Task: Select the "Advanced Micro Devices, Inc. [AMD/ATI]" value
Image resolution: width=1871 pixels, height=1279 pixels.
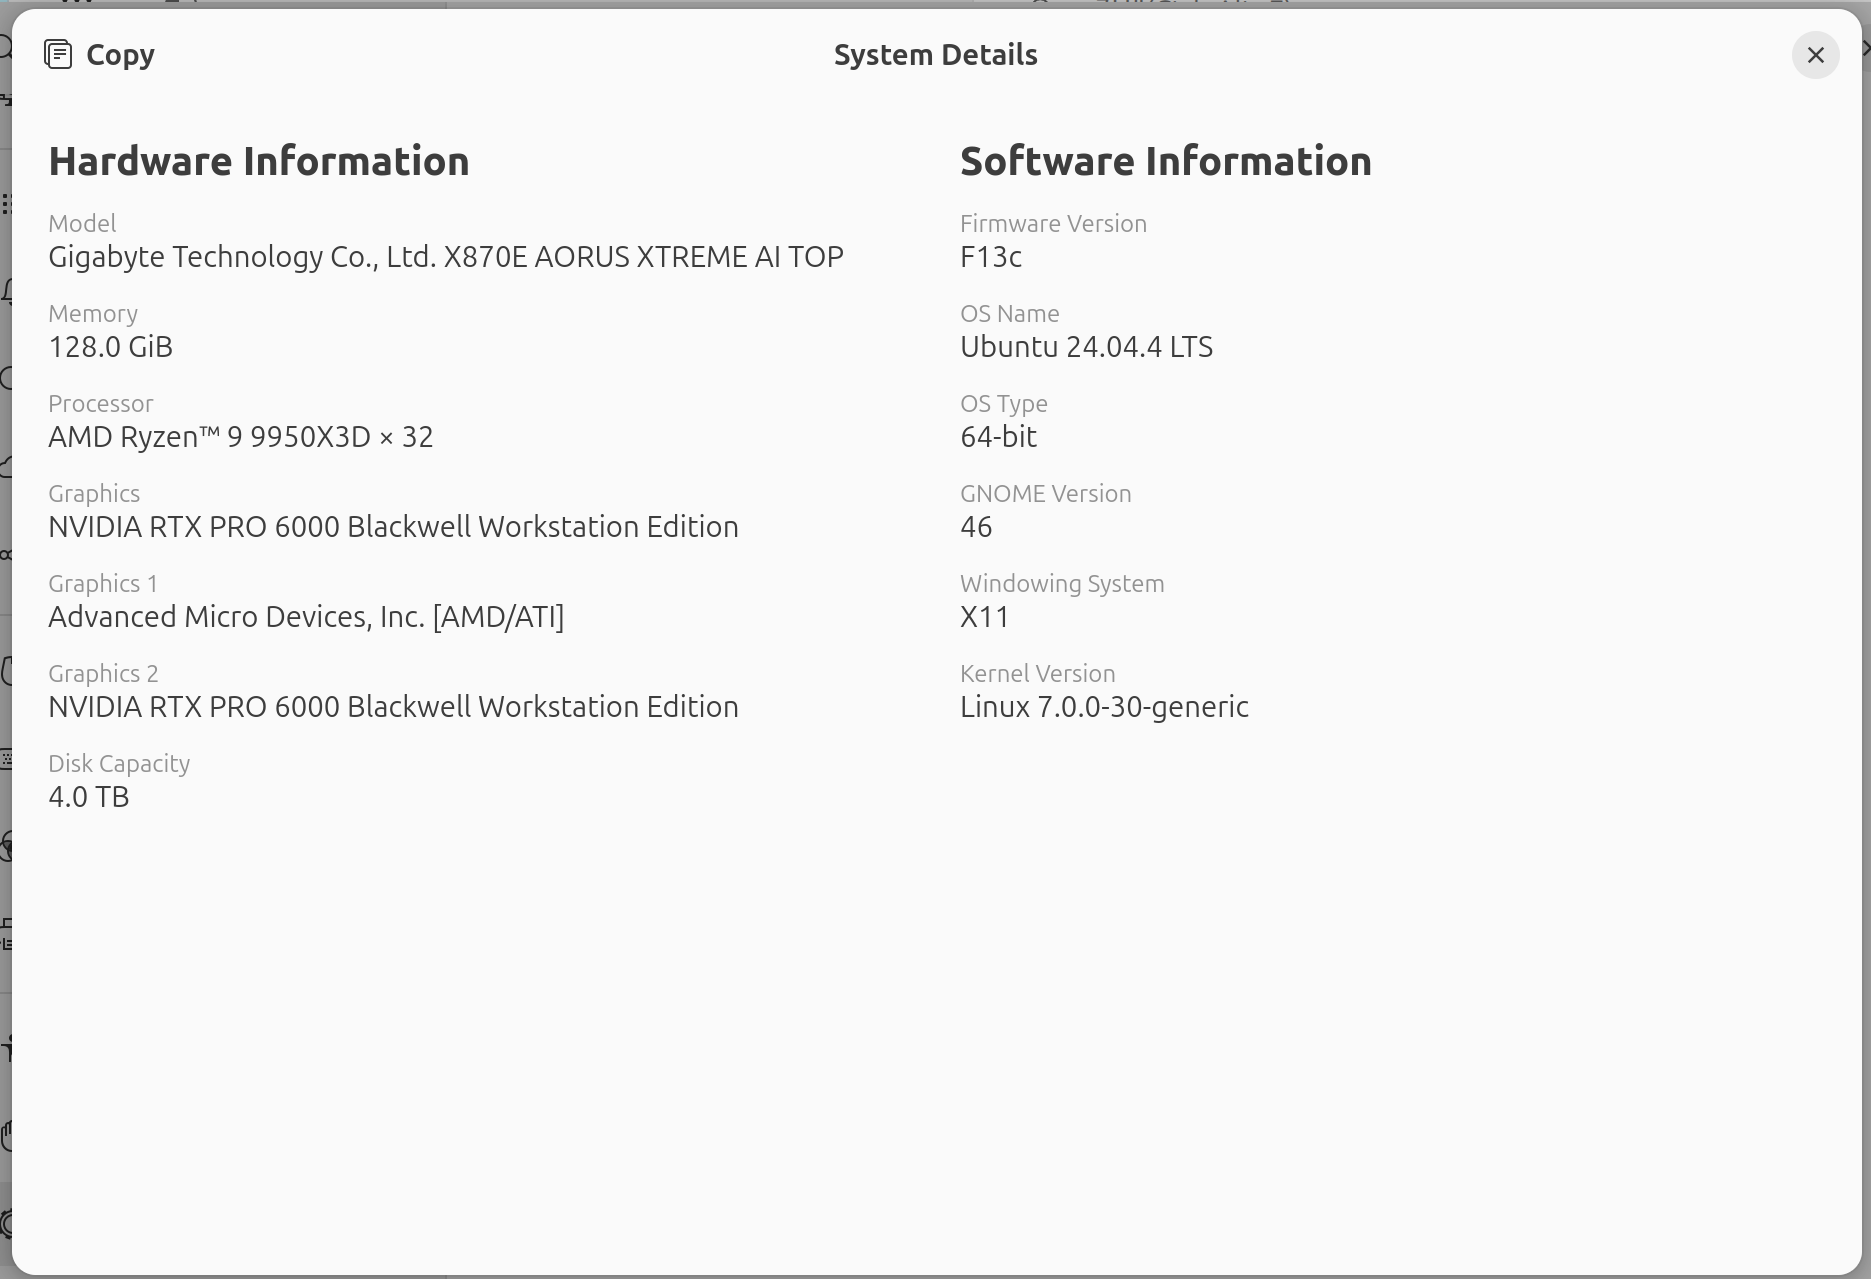Action: (306, 617)
